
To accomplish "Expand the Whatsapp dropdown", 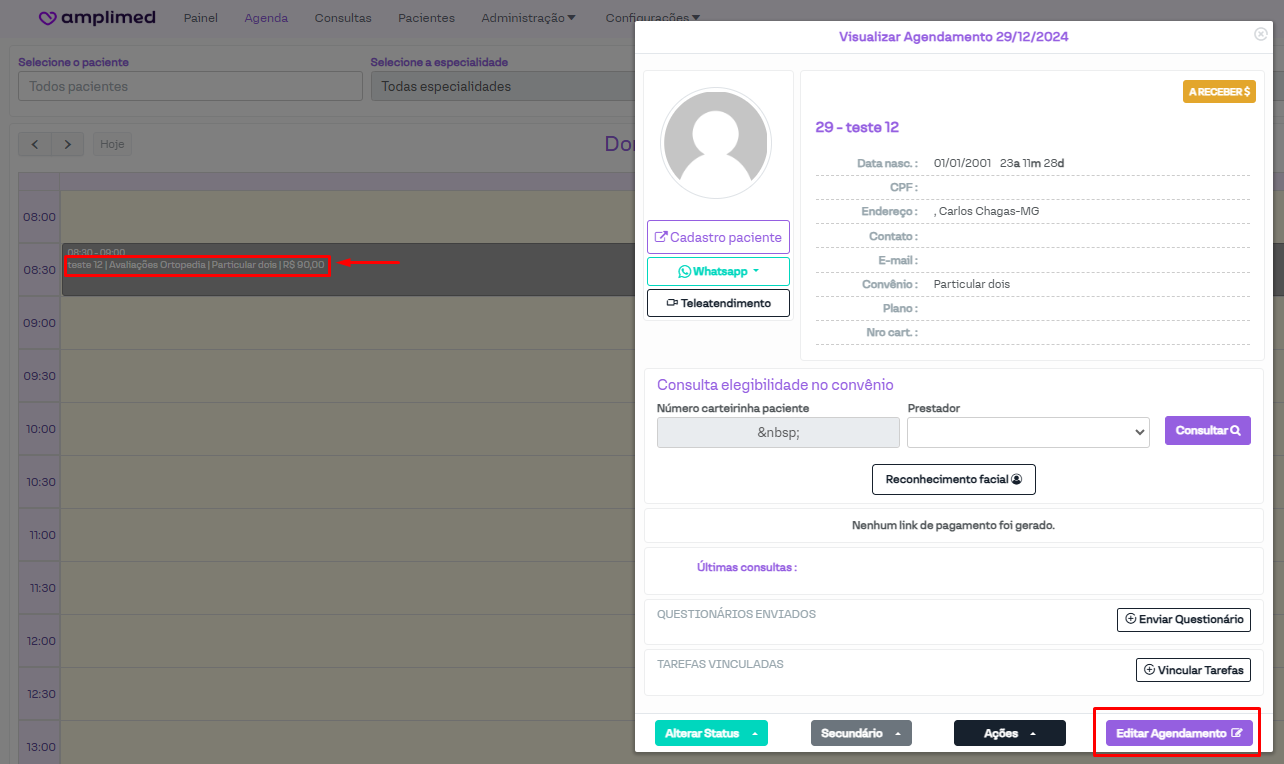I will coord(718,271).
